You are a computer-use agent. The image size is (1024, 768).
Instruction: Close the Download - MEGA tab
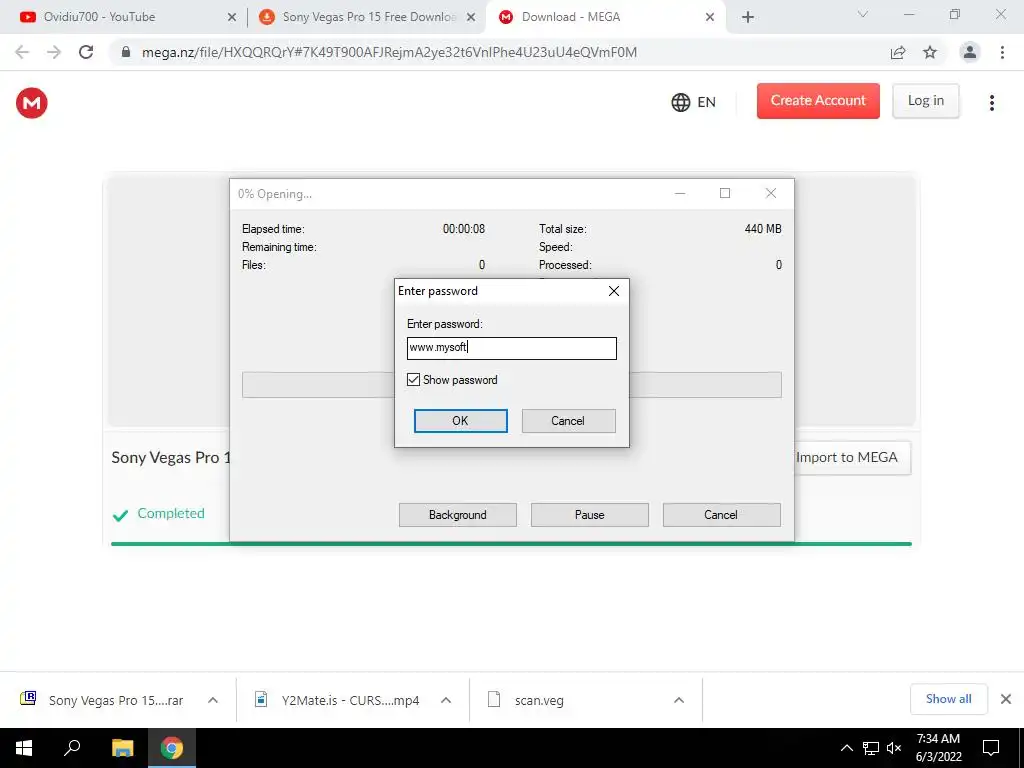click(x=710, y=17)
